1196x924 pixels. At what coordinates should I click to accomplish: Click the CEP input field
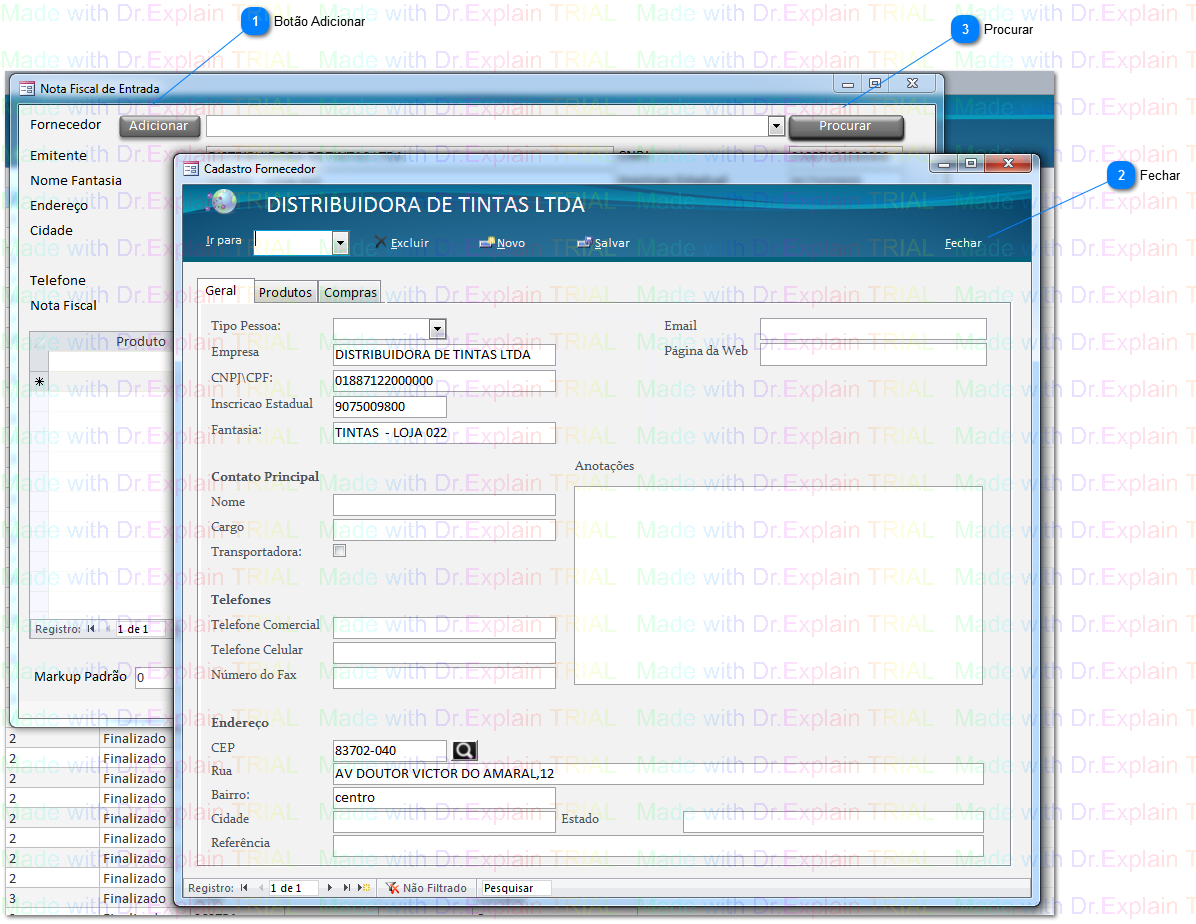[390, 751]
